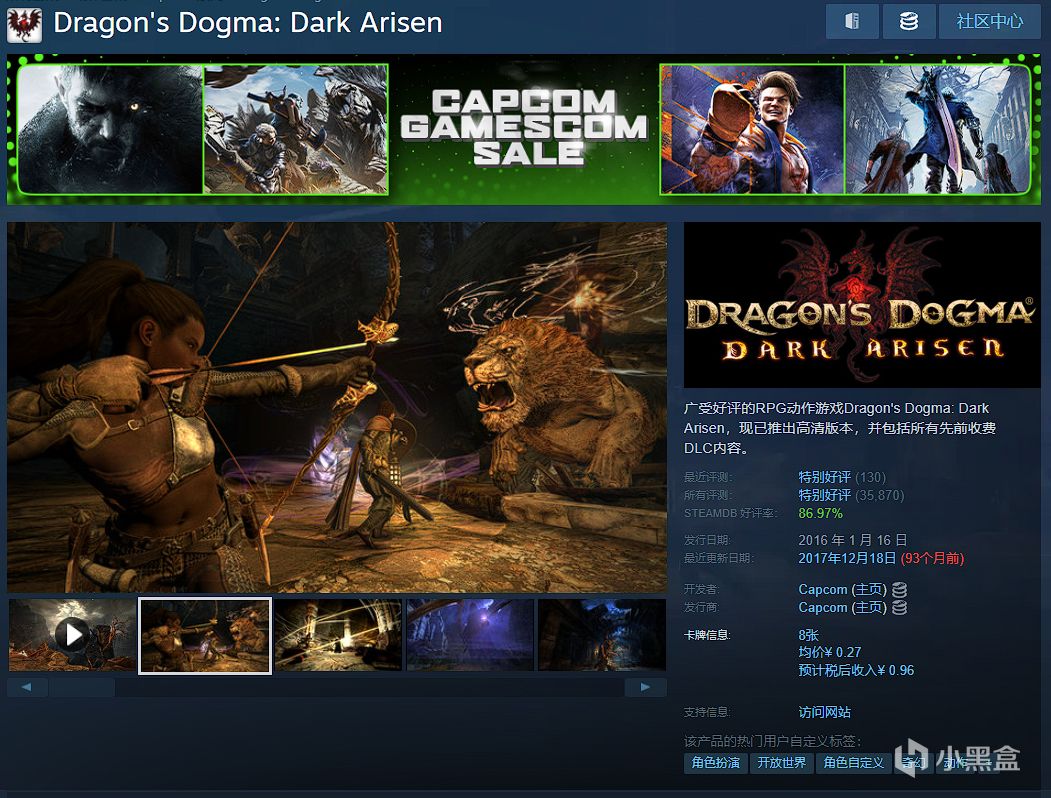The width and height of the screenshot is (1051, 798).
Task: Select the glowing light beams screenshot thumbnail
Action: [x=338, y=635]
